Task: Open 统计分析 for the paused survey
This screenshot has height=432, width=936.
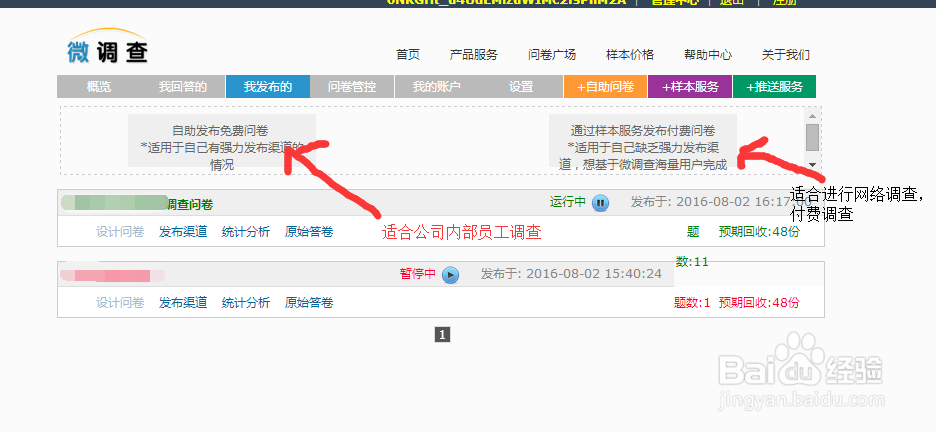Action: (246, 303)
